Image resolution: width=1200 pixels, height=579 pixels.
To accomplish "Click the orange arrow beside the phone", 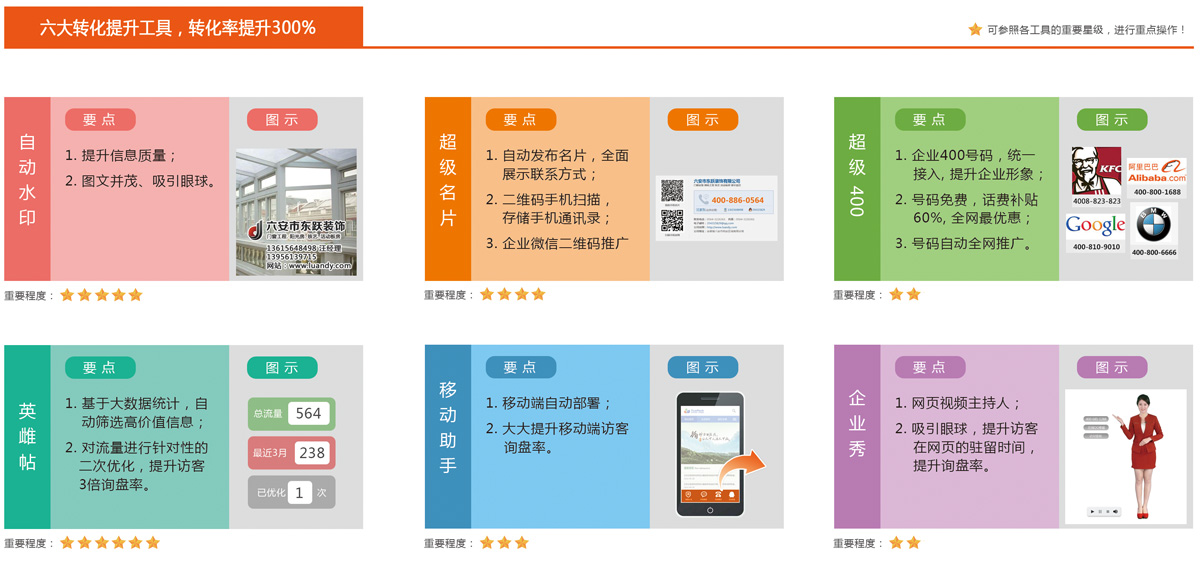I will pyautogui.click(x=741, y=465).
